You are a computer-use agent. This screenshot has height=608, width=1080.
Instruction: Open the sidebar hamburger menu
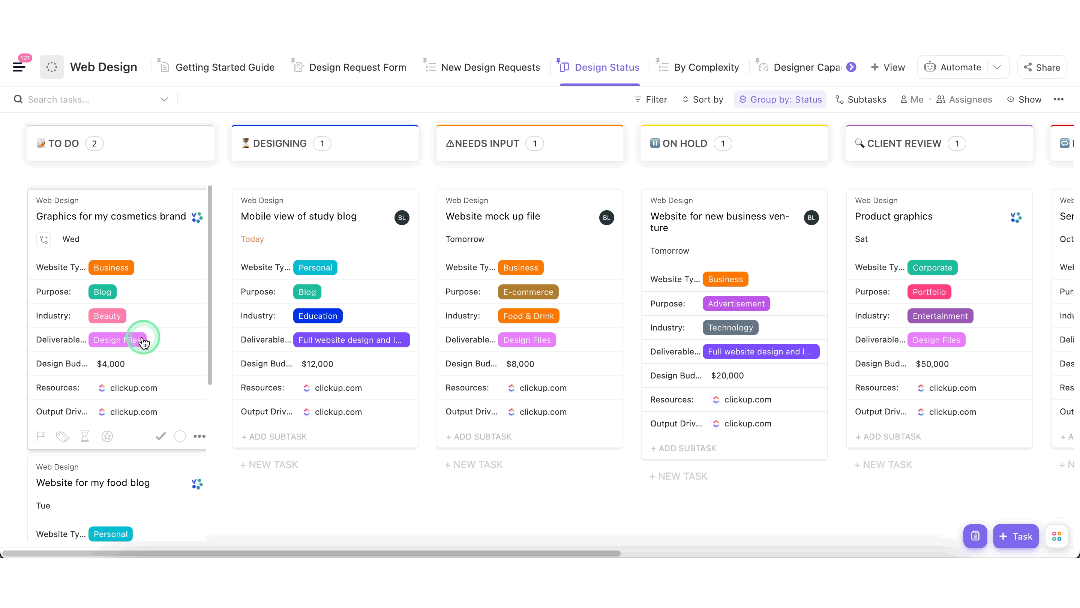pyautogui.click(x=19, y=67)
